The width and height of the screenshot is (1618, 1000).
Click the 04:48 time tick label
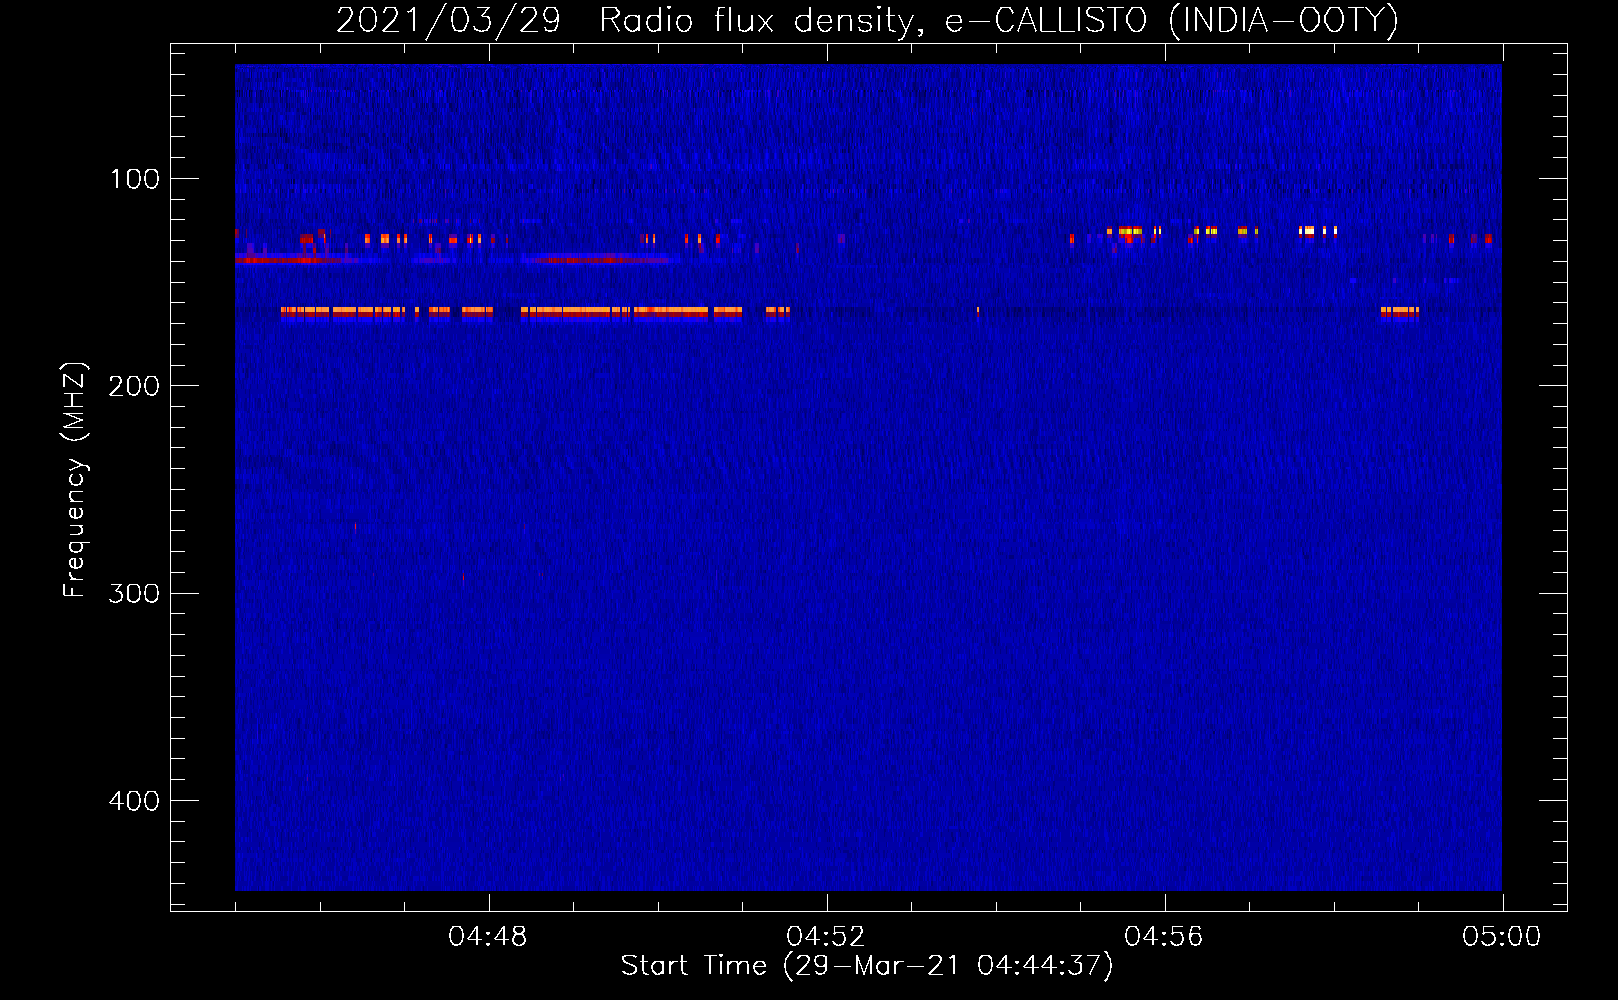pos(488,937)
